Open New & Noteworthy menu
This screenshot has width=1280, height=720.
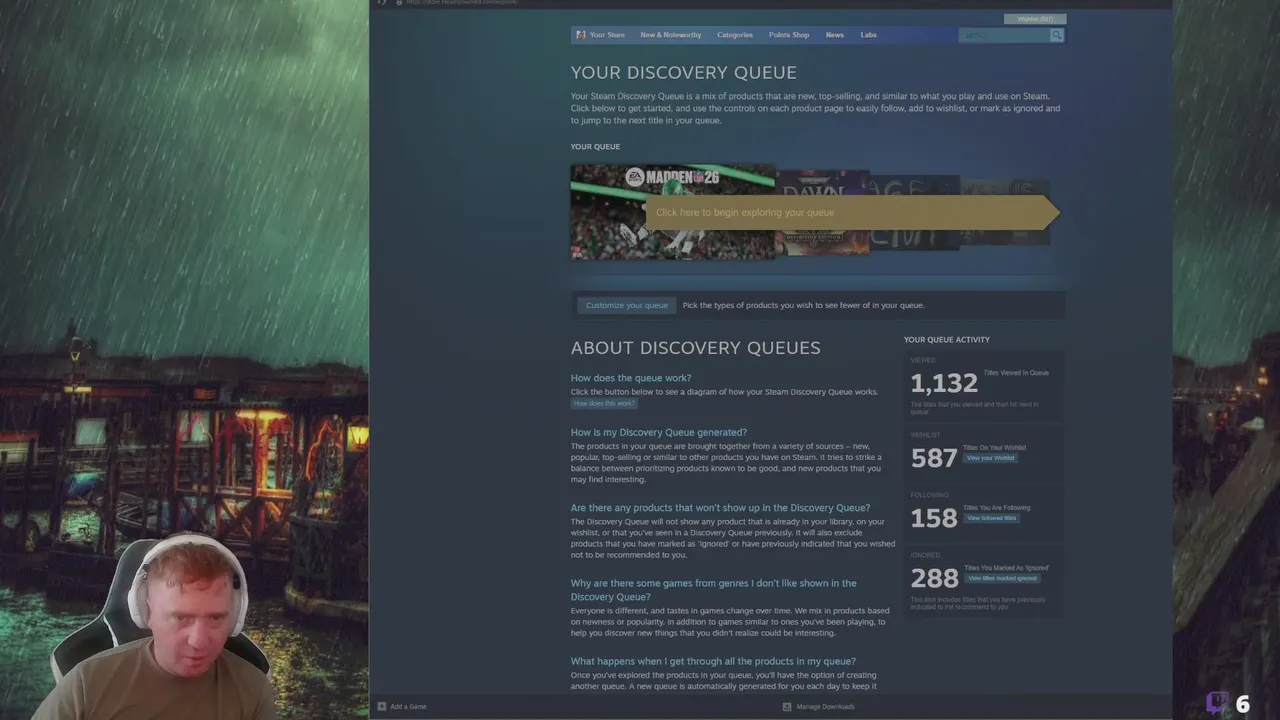(671, 35)
